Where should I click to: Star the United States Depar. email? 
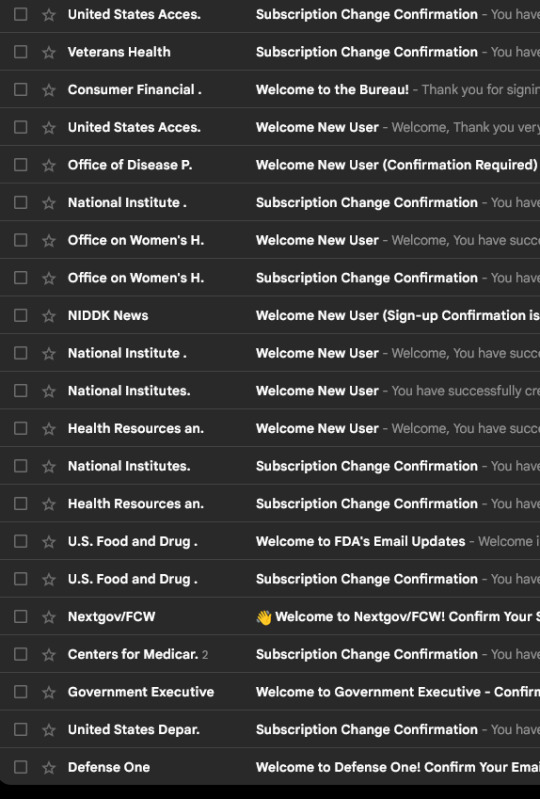(x=49, y=731)
